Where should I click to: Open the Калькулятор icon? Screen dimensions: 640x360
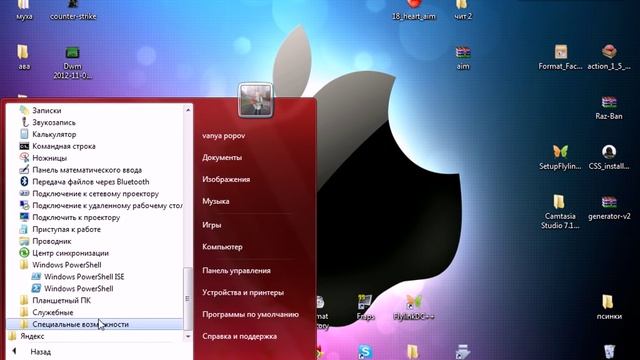click(24, 134)
